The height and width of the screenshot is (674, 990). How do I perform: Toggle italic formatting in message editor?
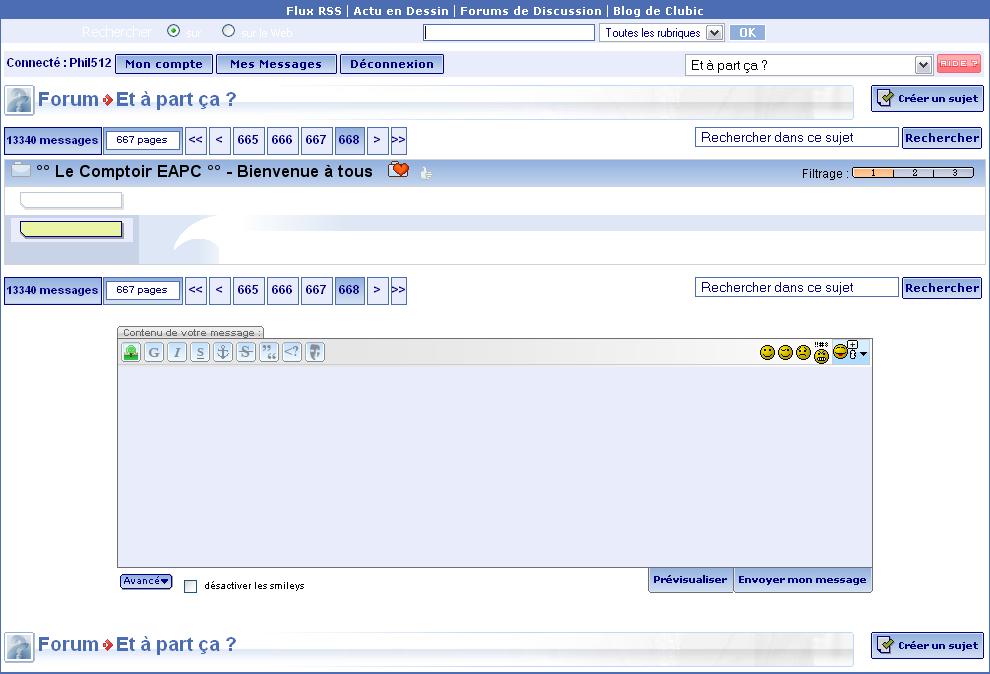pos(177,352)
